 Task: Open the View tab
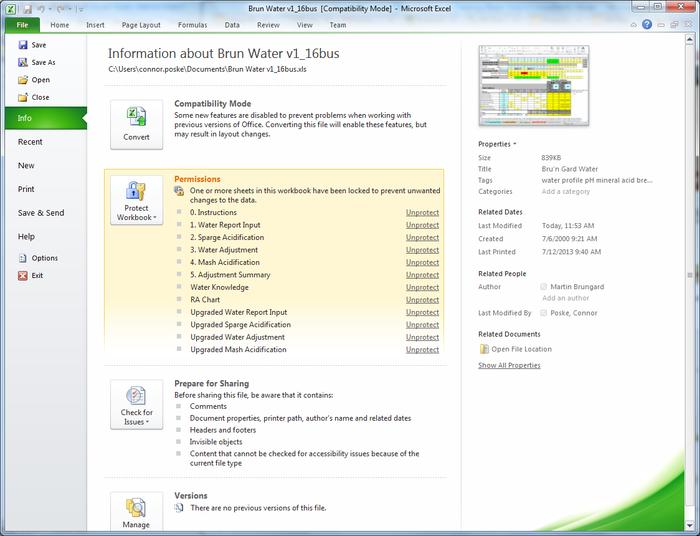305,25
